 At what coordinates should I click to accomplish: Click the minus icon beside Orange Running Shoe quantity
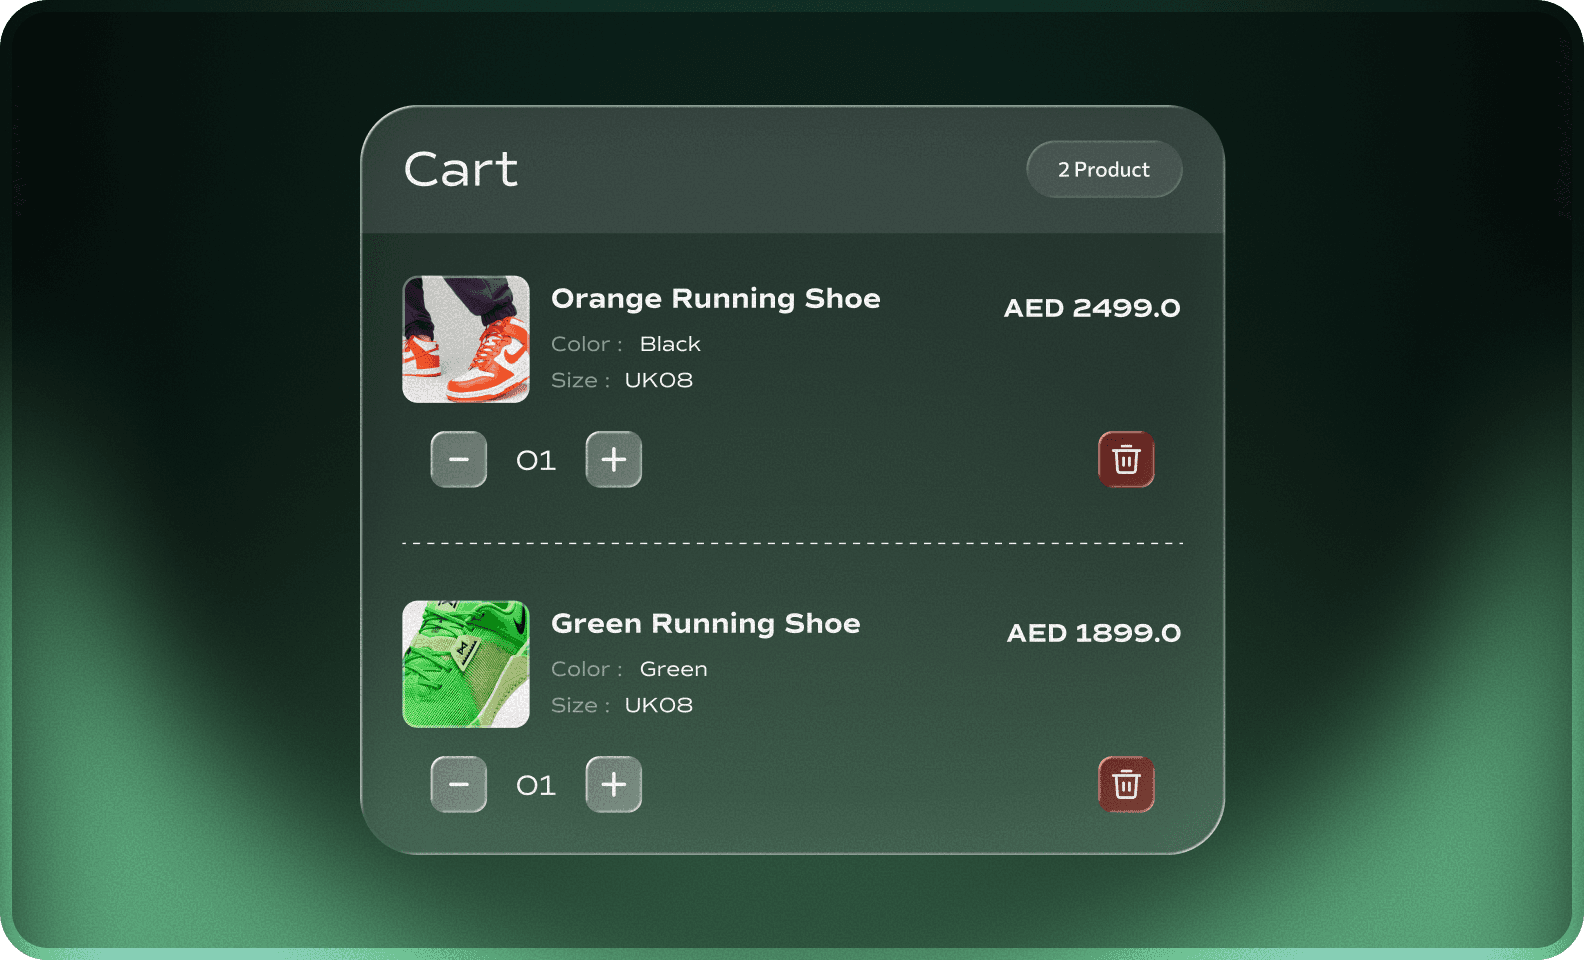459,459
